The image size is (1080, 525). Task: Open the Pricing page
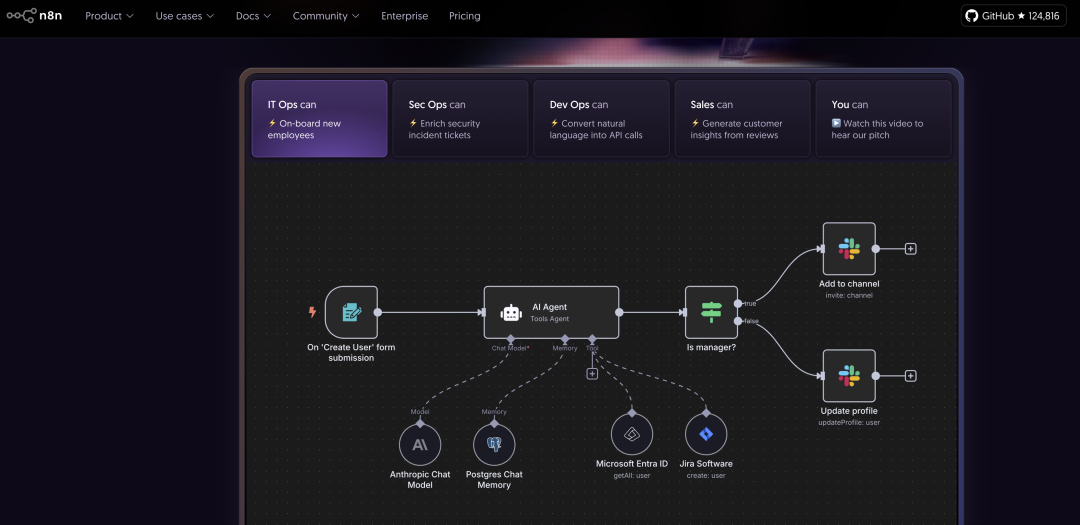465,16
